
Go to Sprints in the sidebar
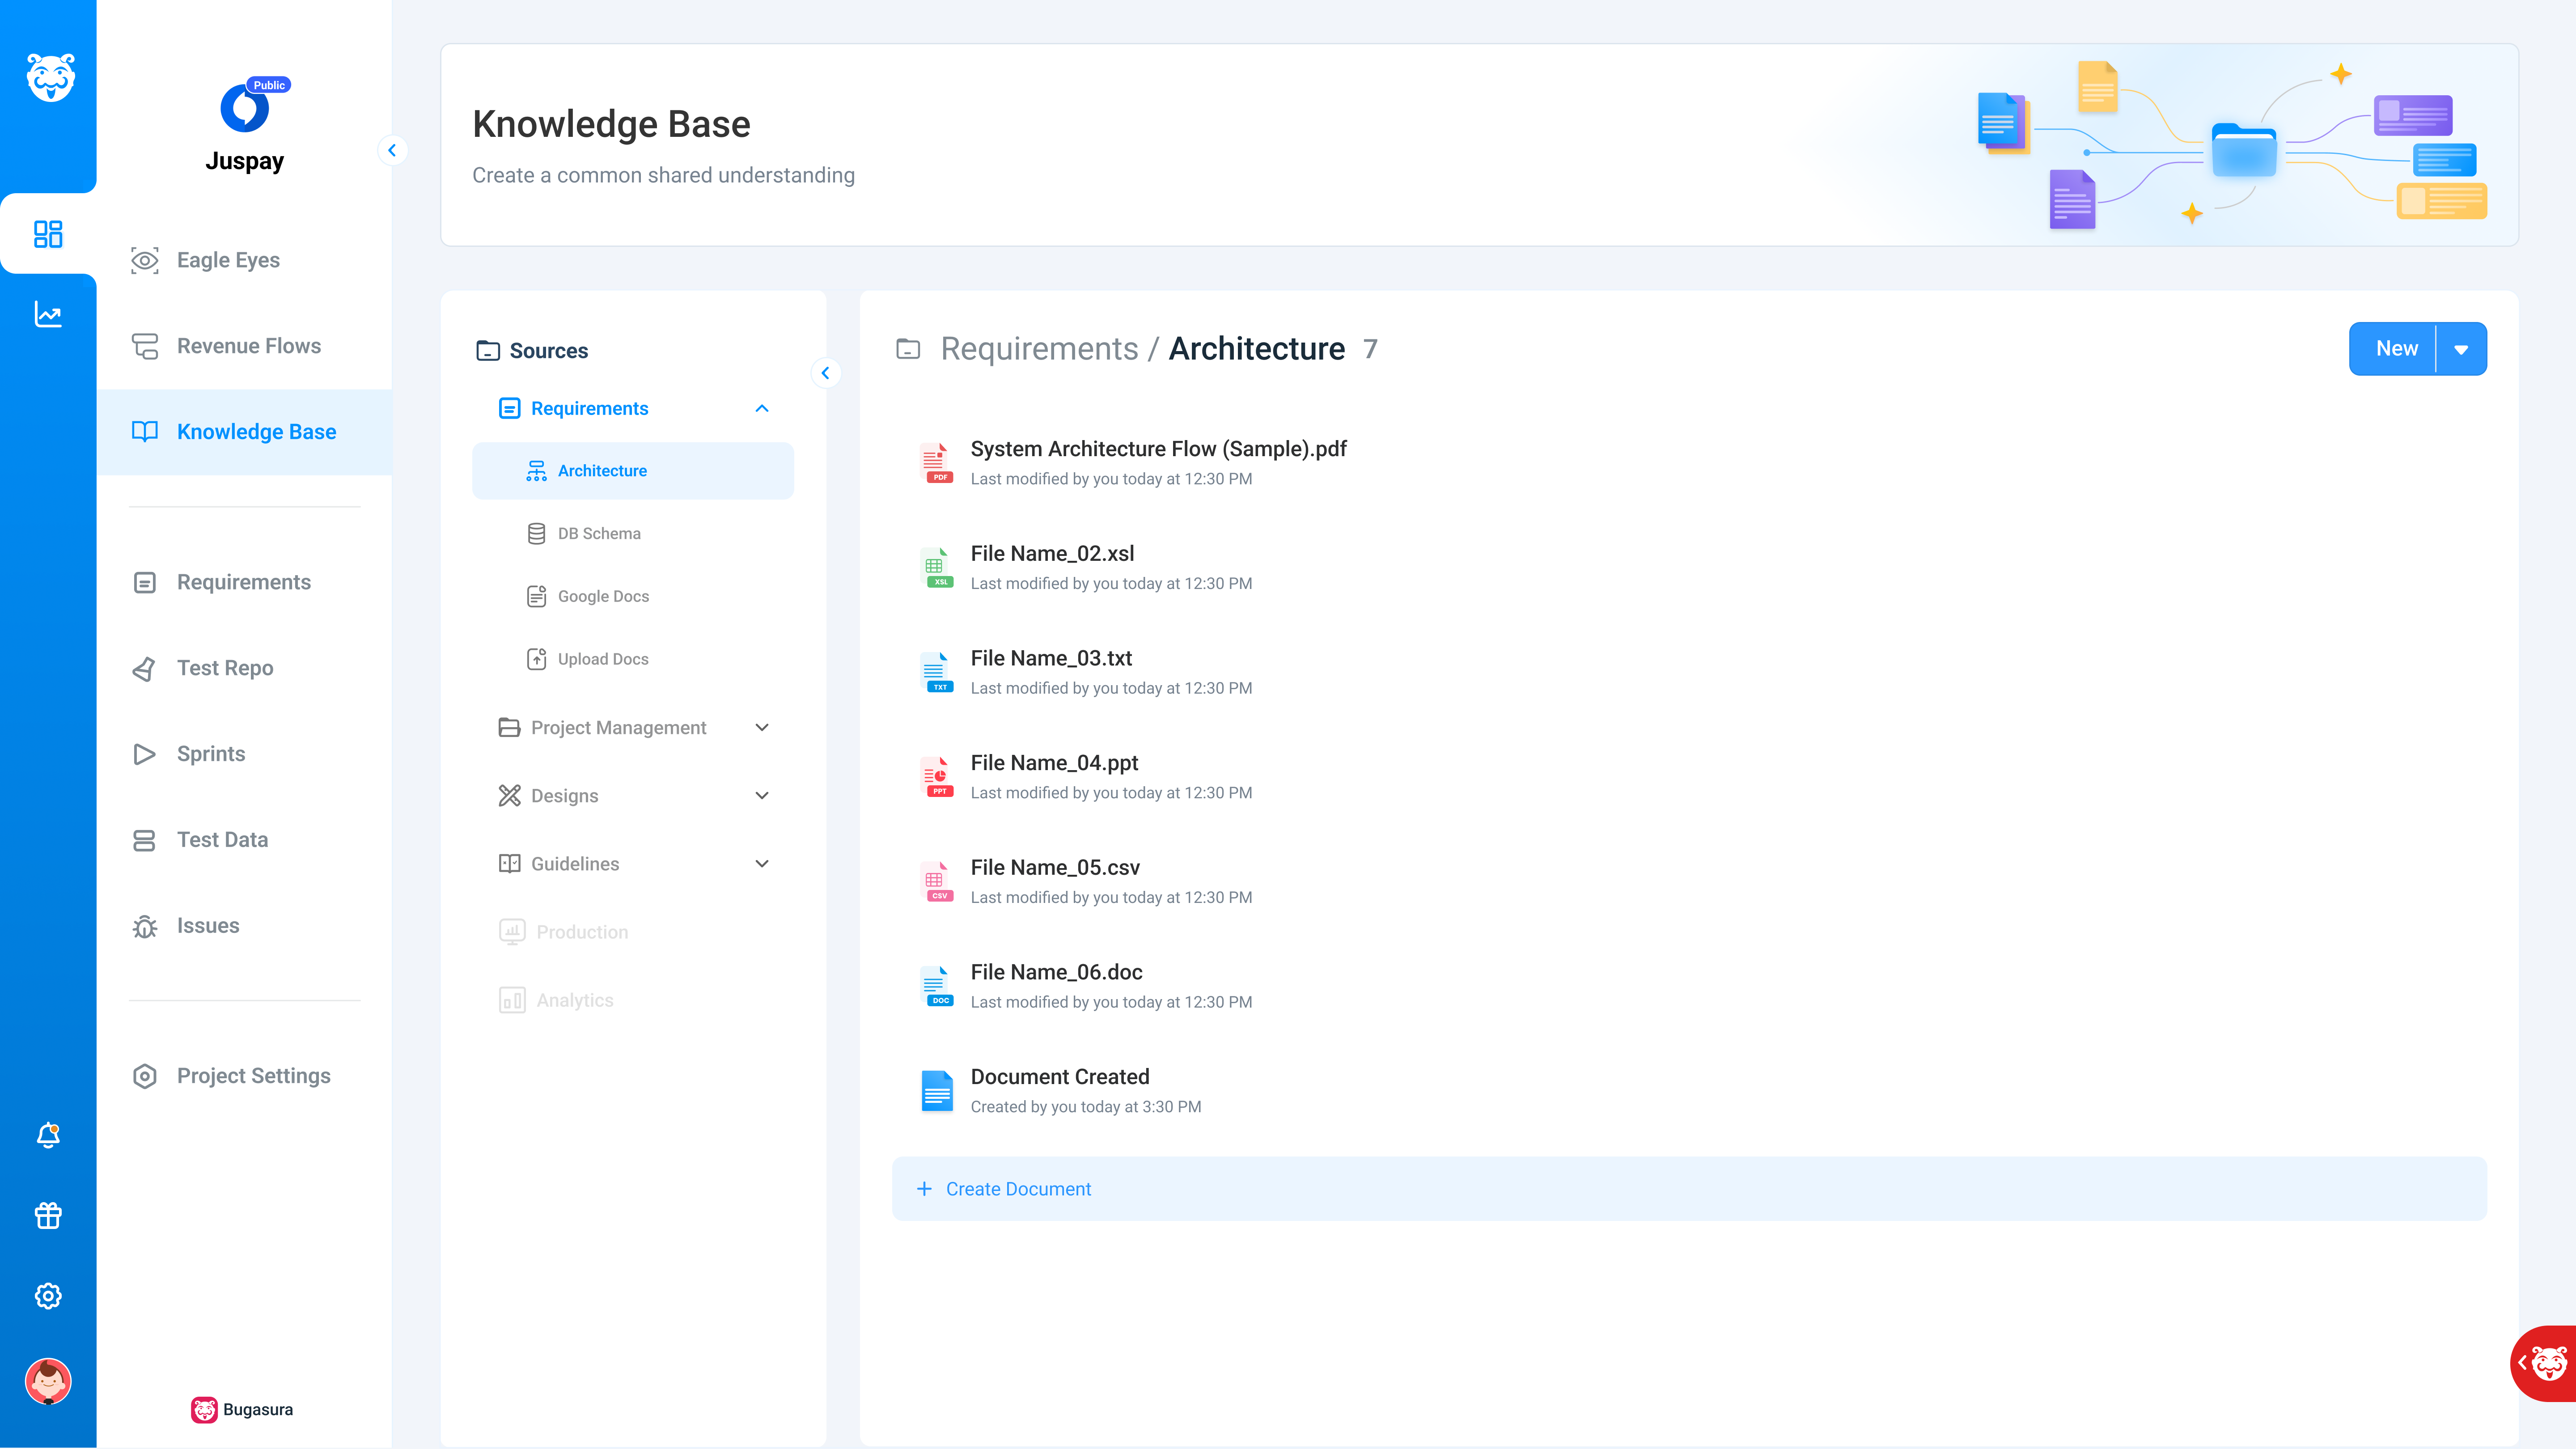(210, 754)
